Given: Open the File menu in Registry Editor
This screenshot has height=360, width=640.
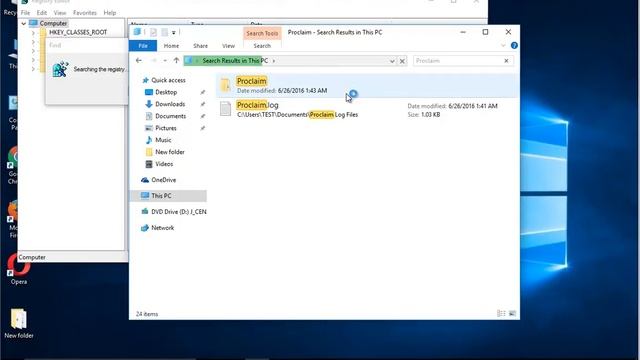Looking at the screenshot, I should click(25, 13).
